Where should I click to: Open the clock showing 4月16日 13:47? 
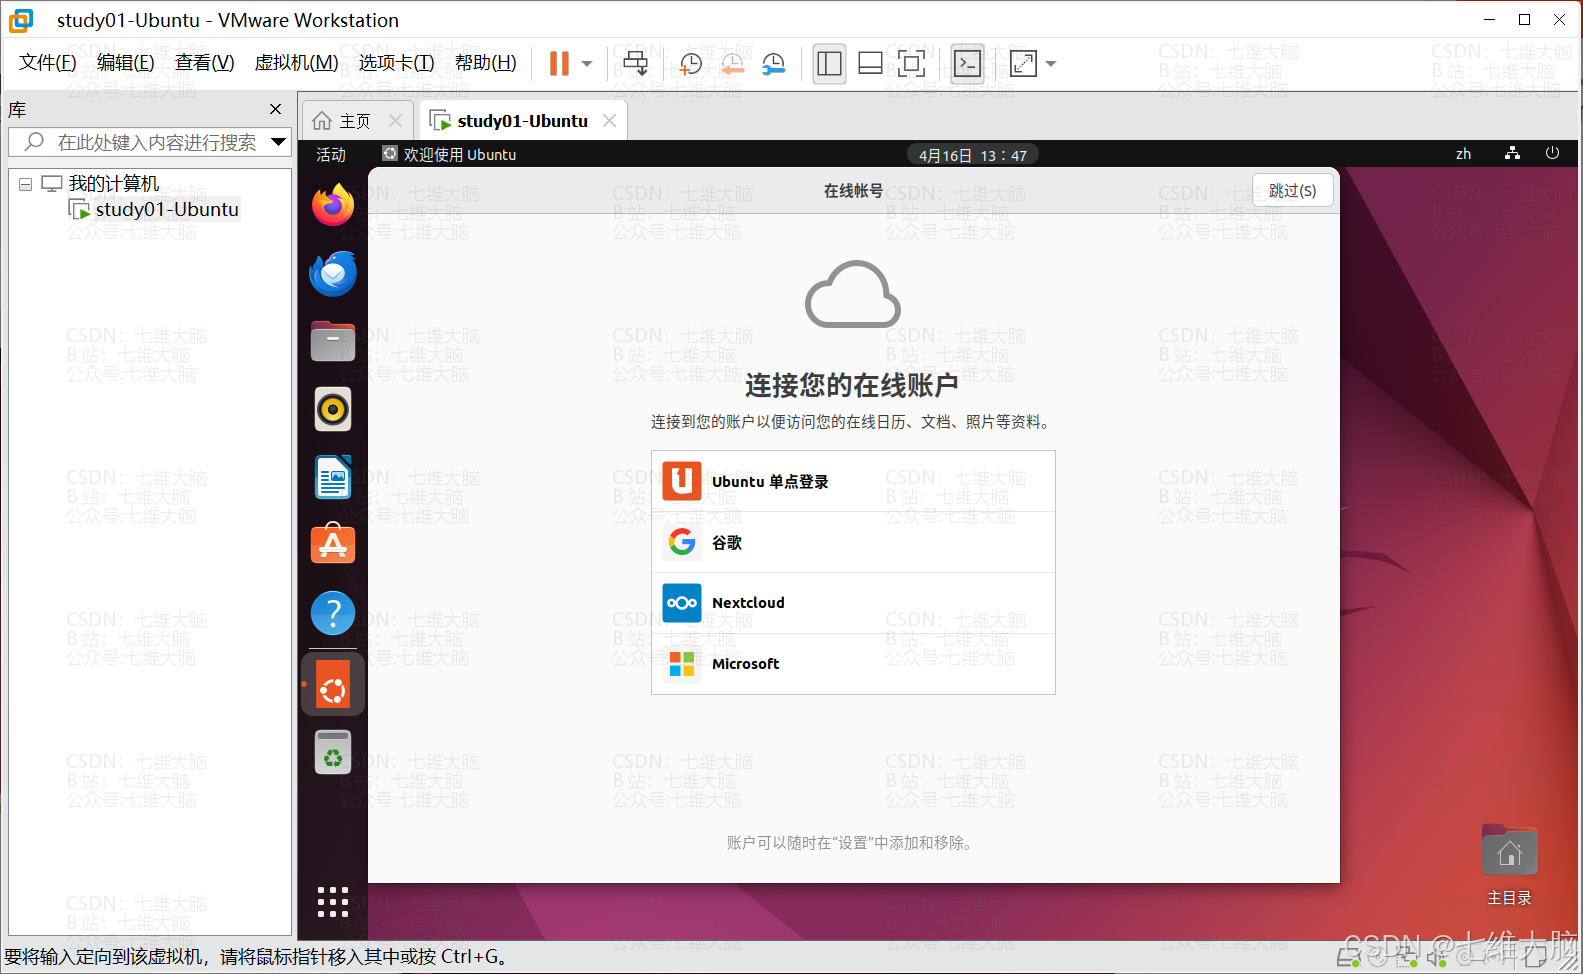pos(973,155)
